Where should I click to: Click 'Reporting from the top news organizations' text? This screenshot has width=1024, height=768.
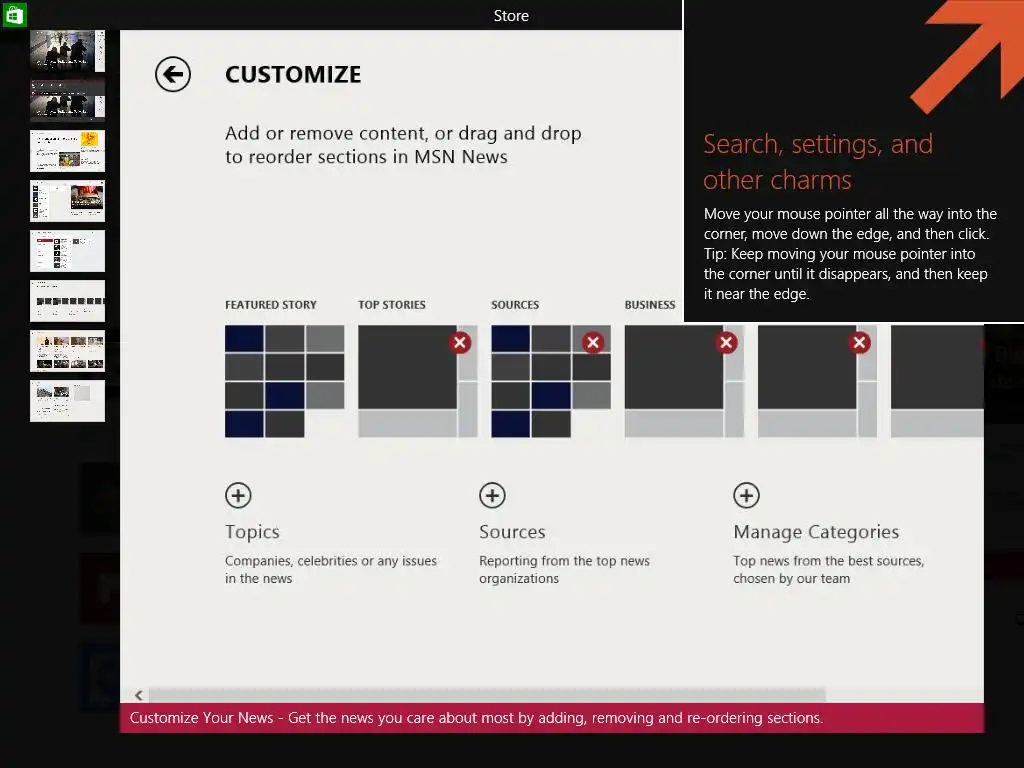tap(564, 569)
